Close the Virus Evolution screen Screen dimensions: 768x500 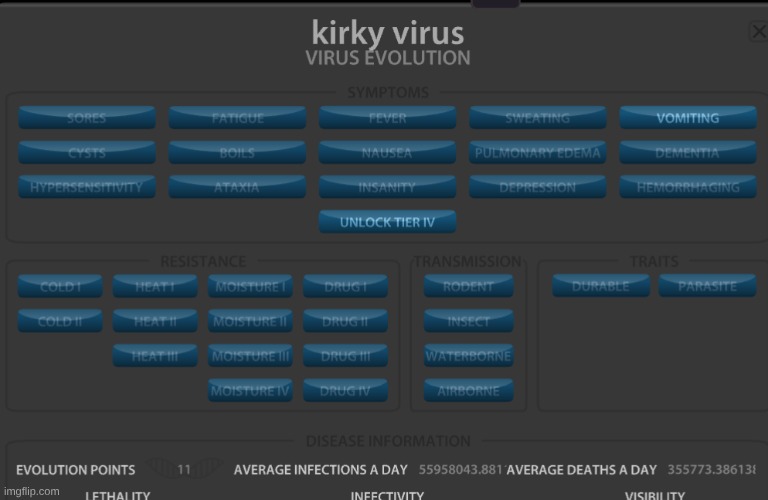pyautogui.click(x=759, y=31)
